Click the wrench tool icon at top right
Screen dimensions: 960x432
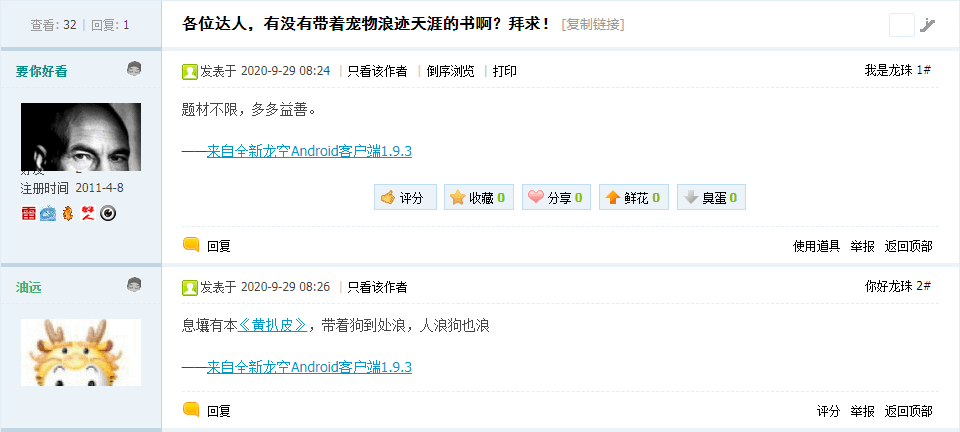(x=928, y=25)
